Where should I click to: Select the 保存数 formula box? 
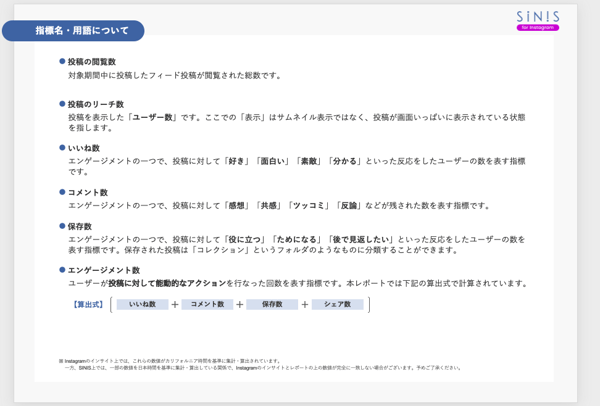pyautogui.click(x=272, y=304)
